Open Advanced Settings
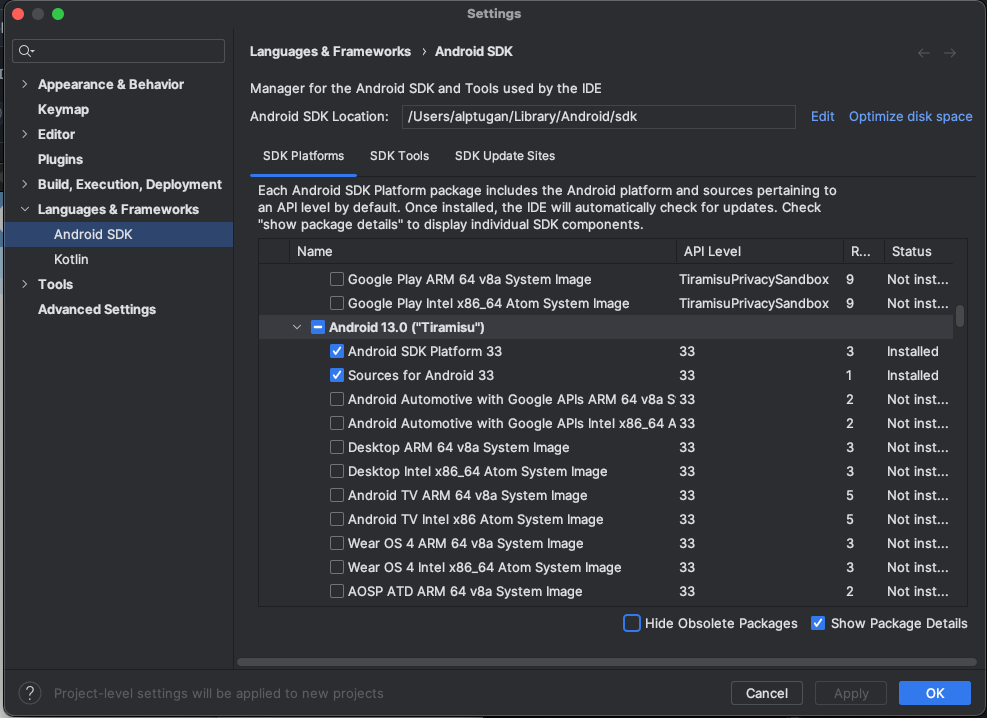The width and height of the screenshot is (987, 718). point(96,309)
